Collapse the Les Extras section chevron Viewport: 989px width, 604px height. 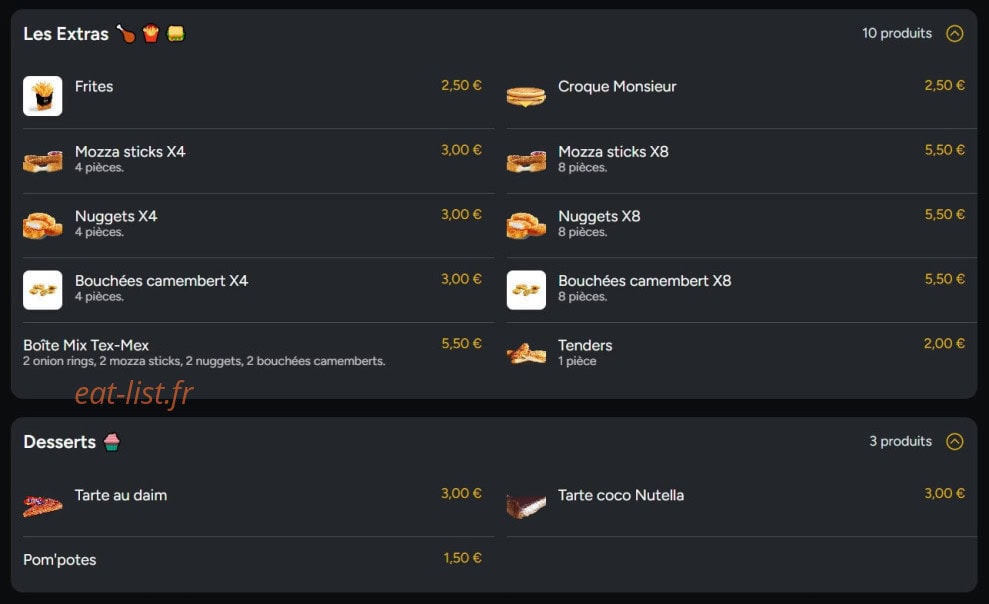coord(954,33)
